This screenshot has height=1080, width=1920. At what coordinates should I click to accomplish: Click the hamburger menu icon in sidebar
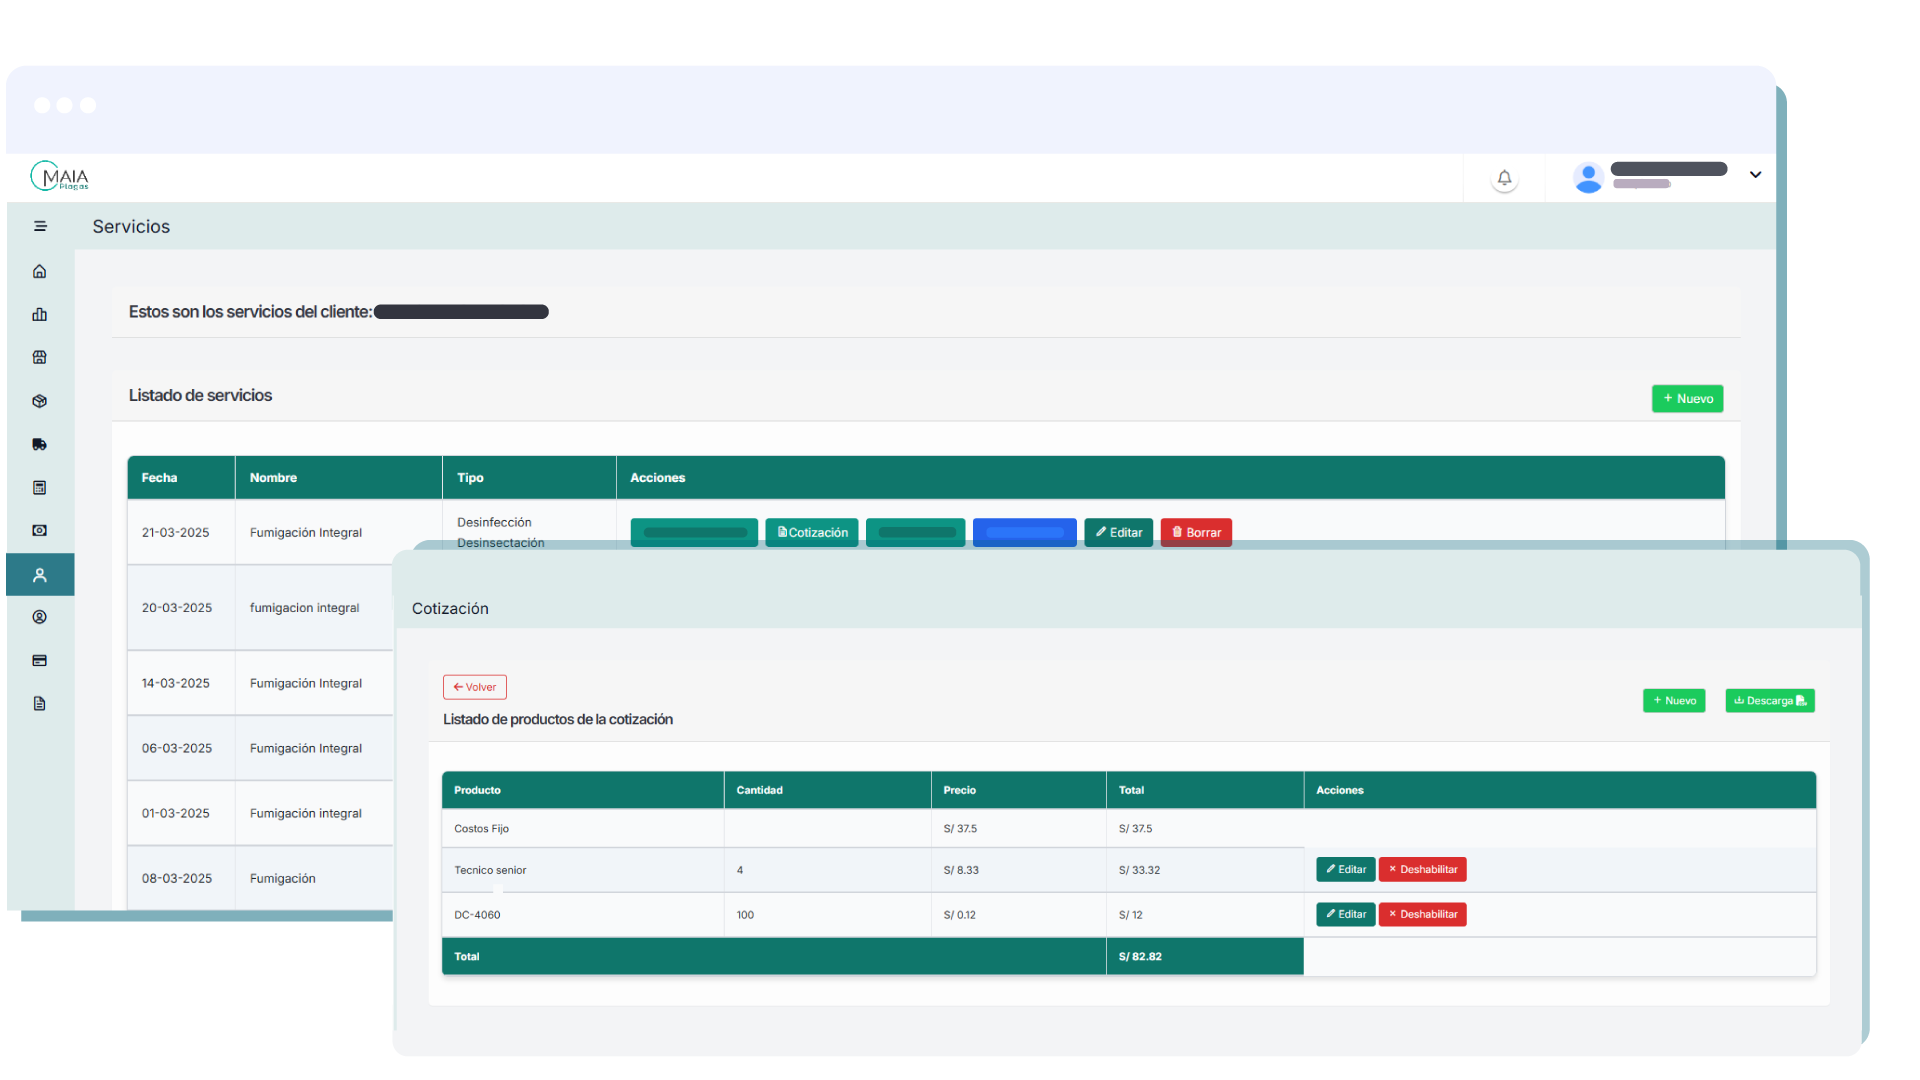40,226
